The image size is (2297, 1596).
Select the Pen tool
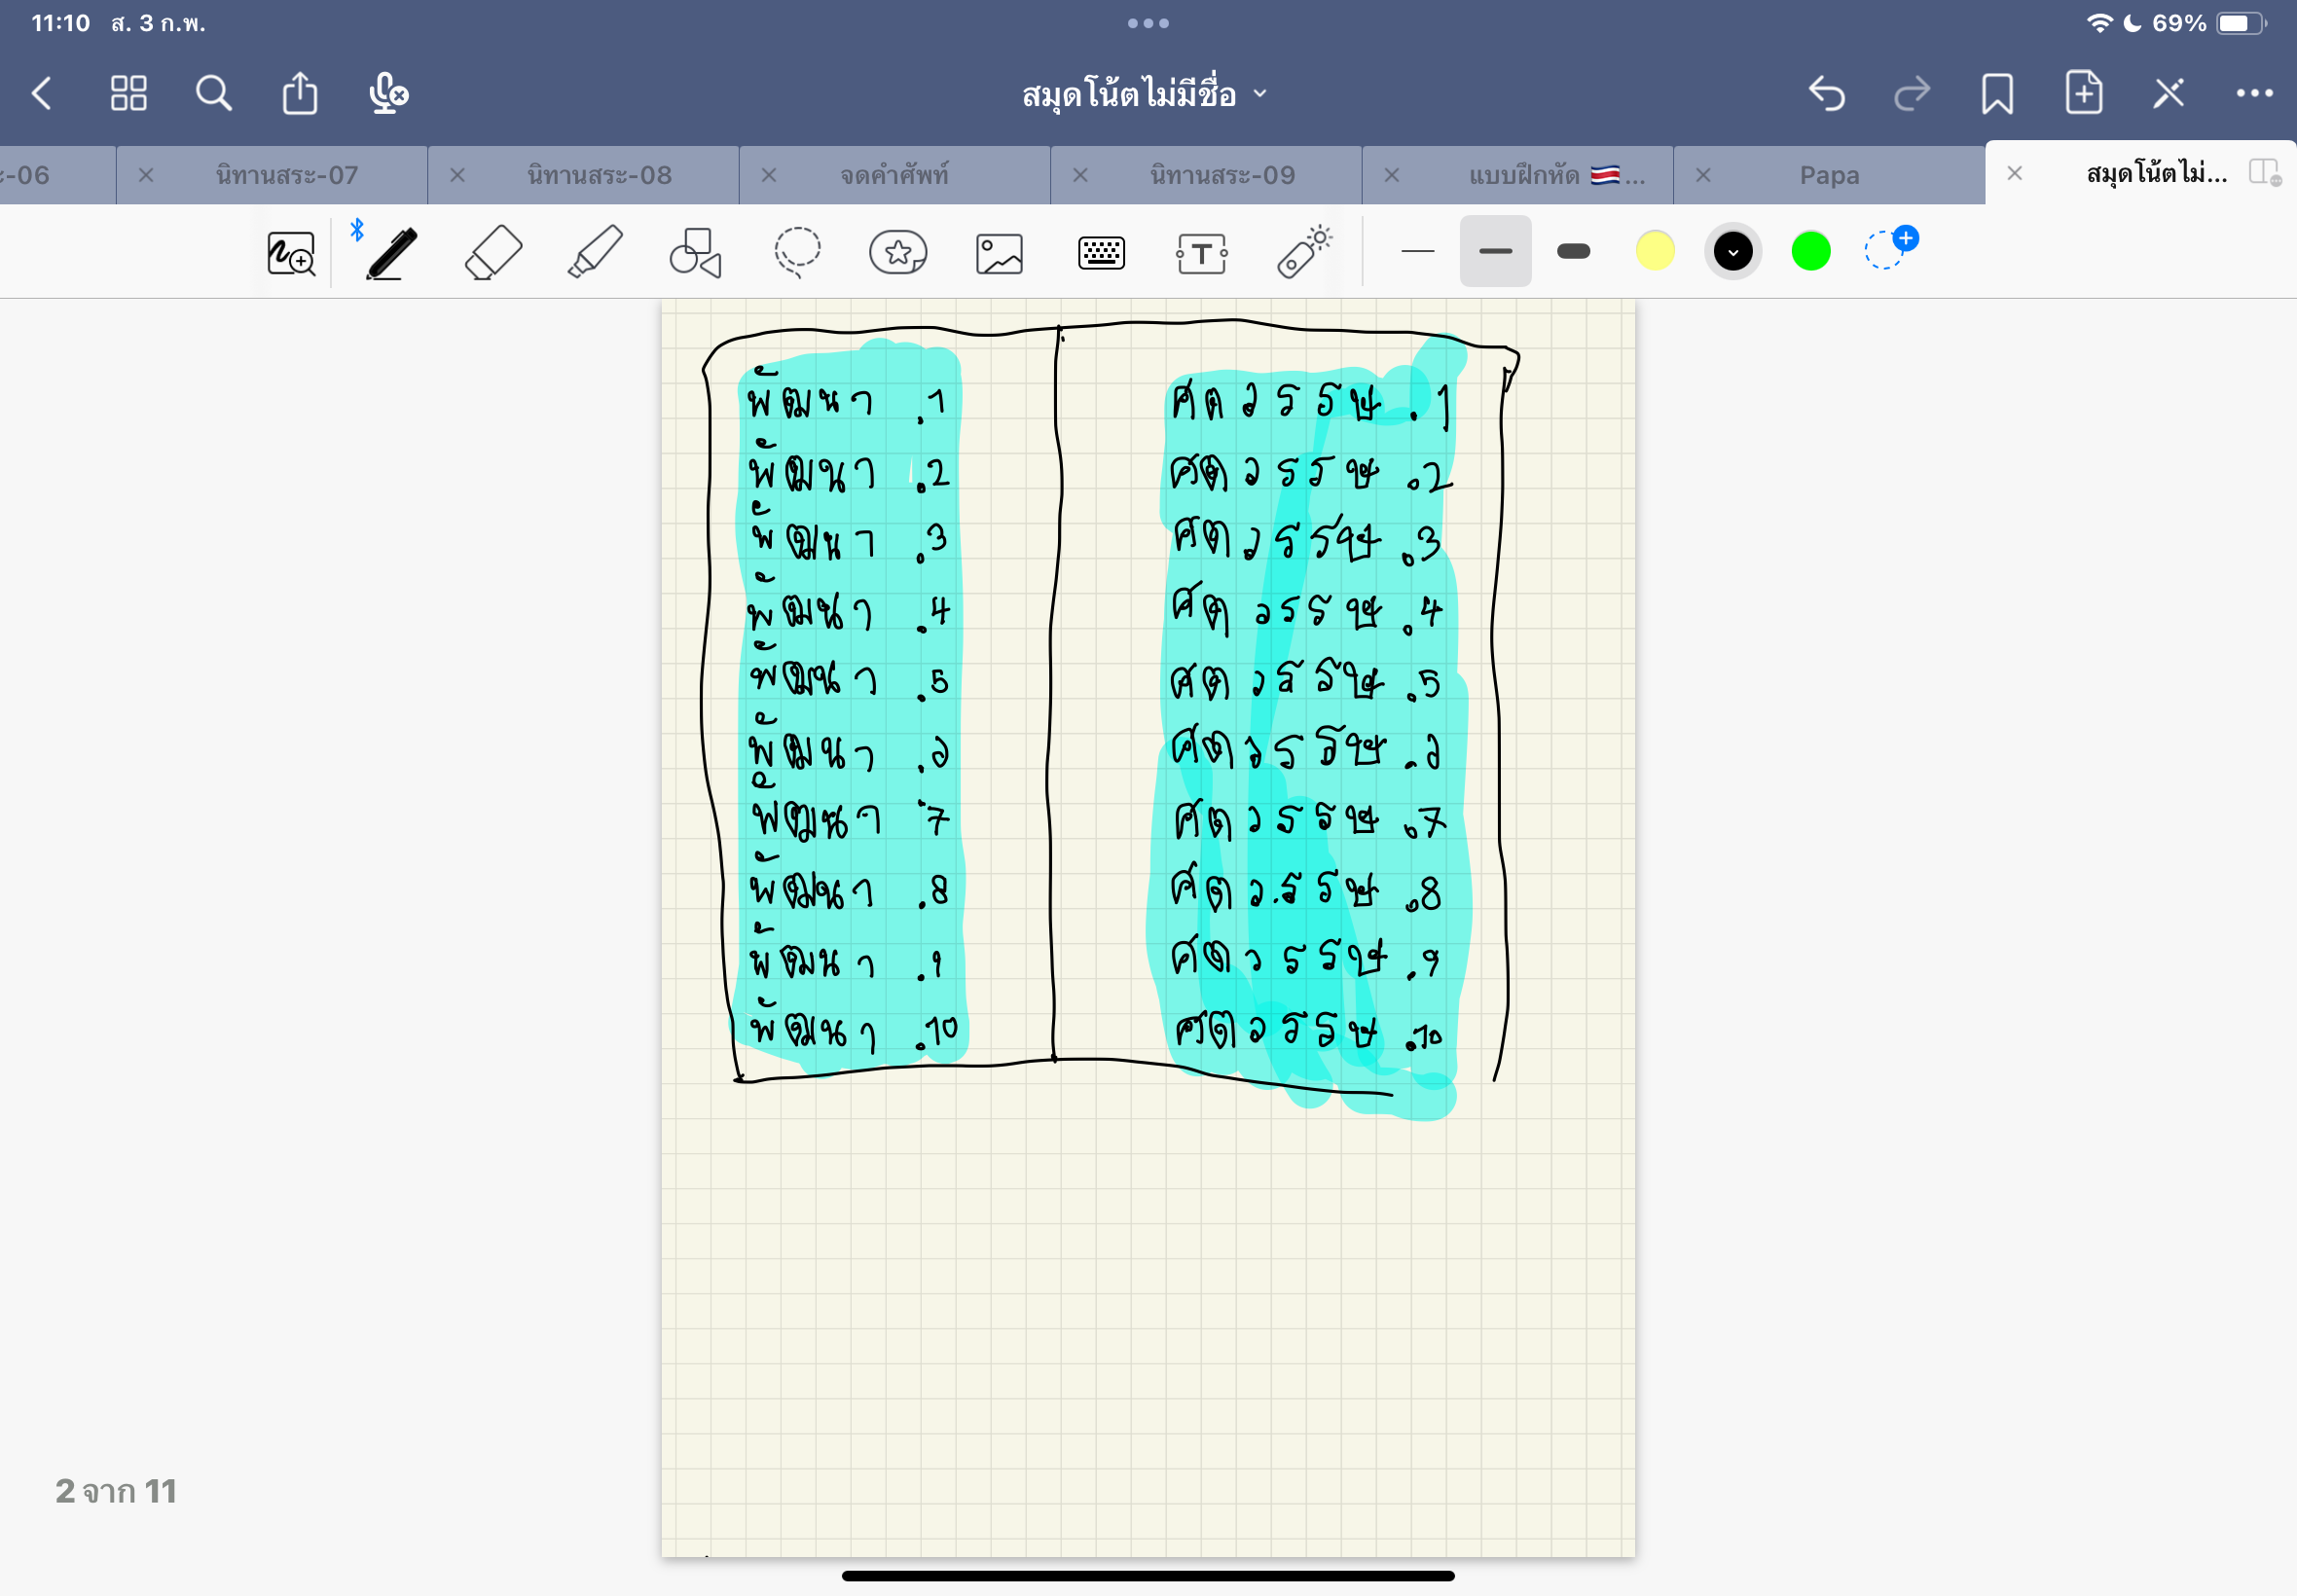click(391, 252)
